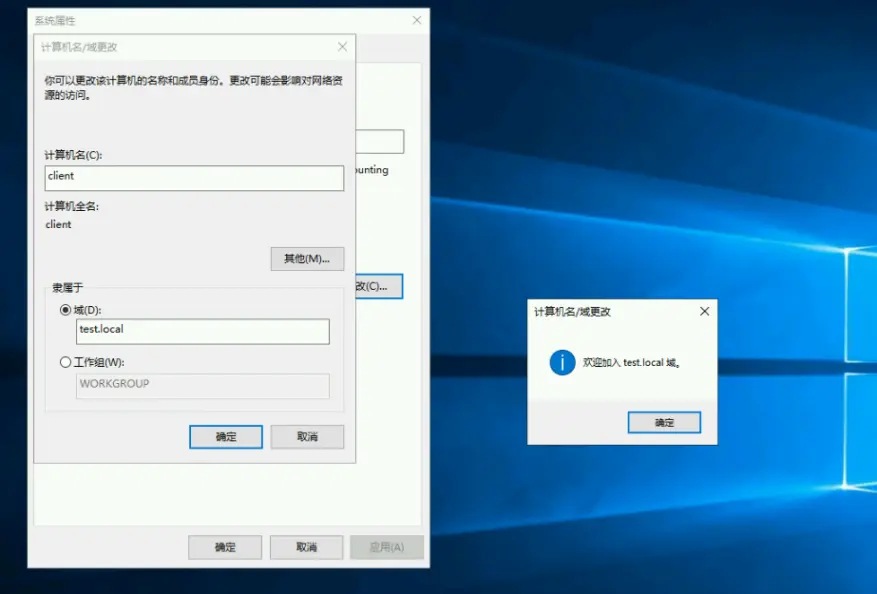Close the dialog containing the computer name field
This screenshot has height=594, width=877.
click(x=342, y=47)
